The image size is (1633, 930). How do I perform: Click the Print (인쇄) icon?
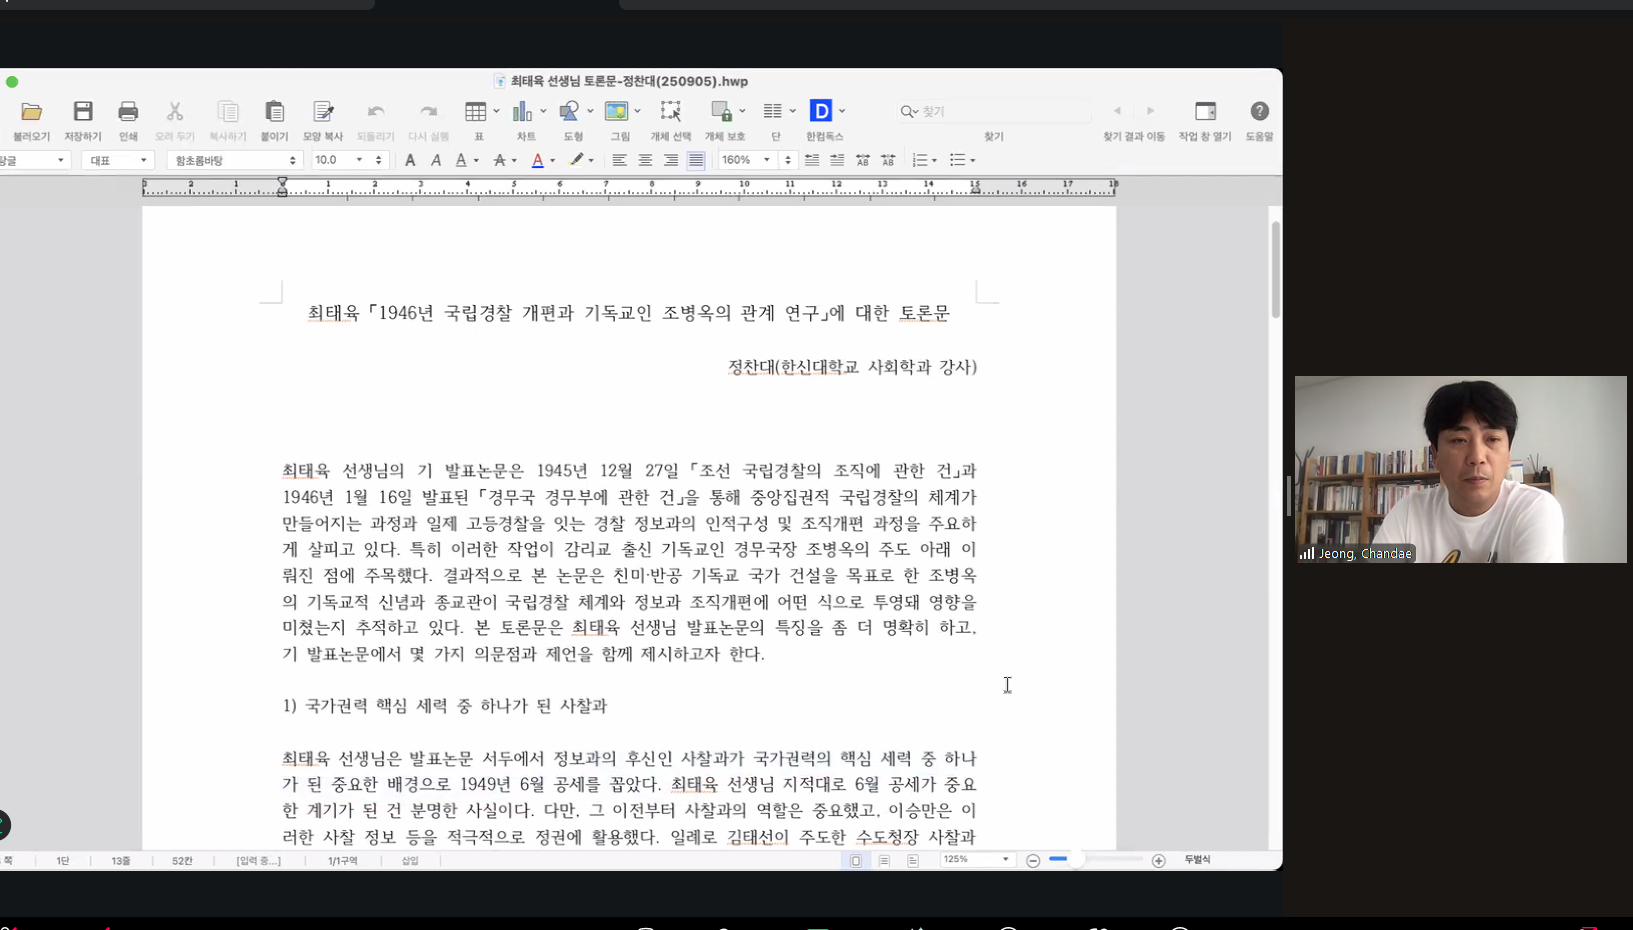coord(128,112)
